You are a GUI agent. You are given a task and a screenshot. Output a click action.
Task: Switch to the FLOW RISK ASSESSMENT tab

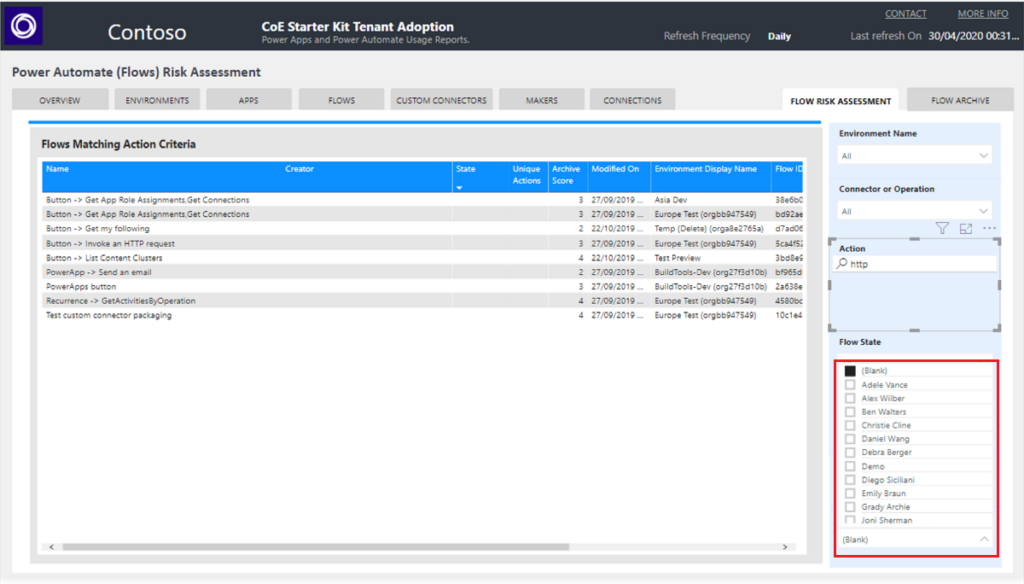point(840,99)
